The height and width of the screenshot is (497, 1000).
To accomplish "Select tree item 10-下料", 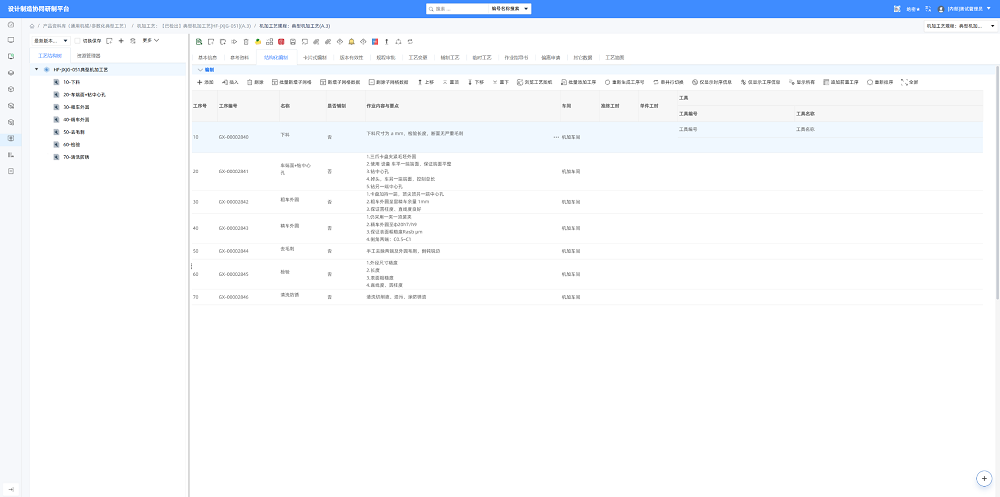I will click(71, 82).
